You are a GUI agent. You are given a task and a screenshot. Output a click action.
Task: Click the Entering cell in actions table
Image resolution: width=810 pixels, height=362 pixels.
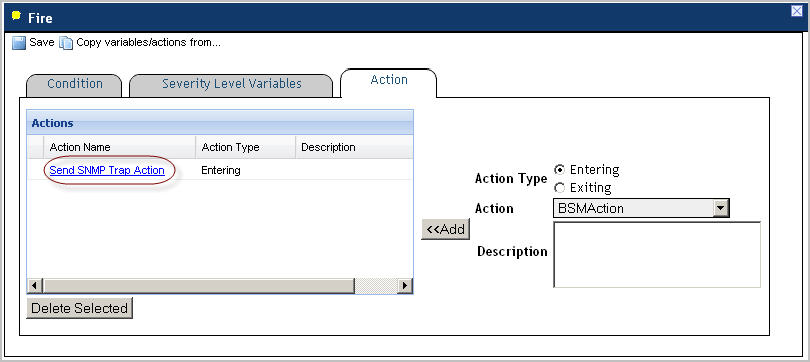221,170
